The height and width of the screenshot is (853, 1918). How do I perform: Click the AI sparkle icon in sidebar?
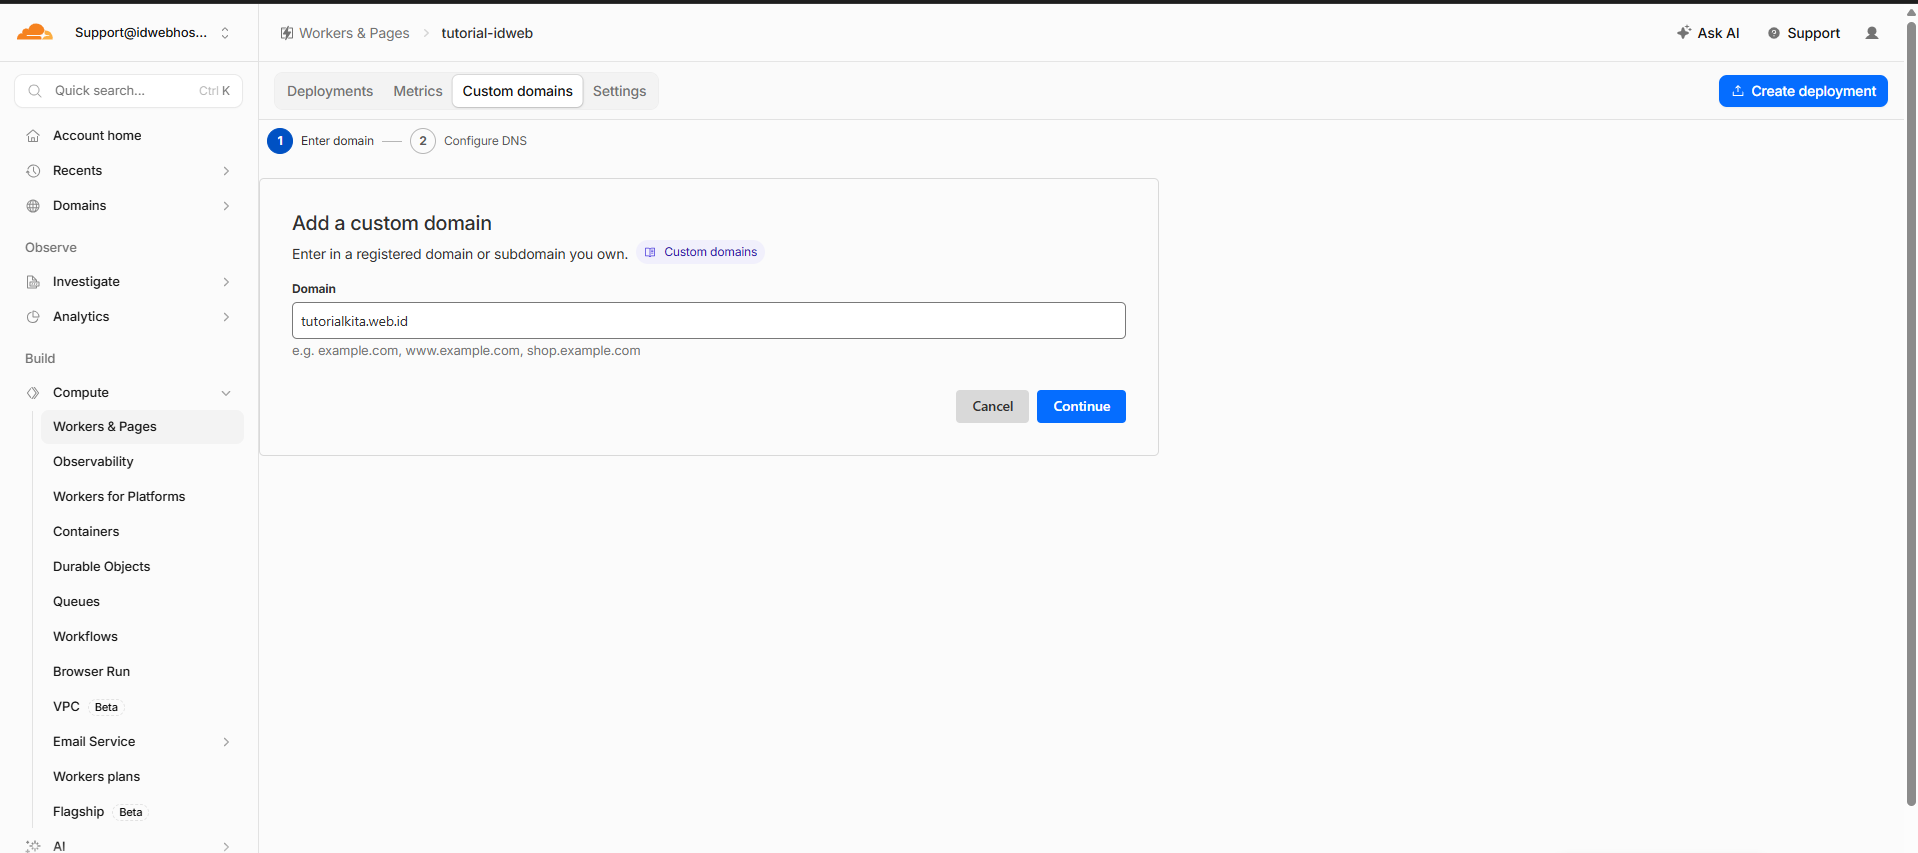tap(33, 846)
